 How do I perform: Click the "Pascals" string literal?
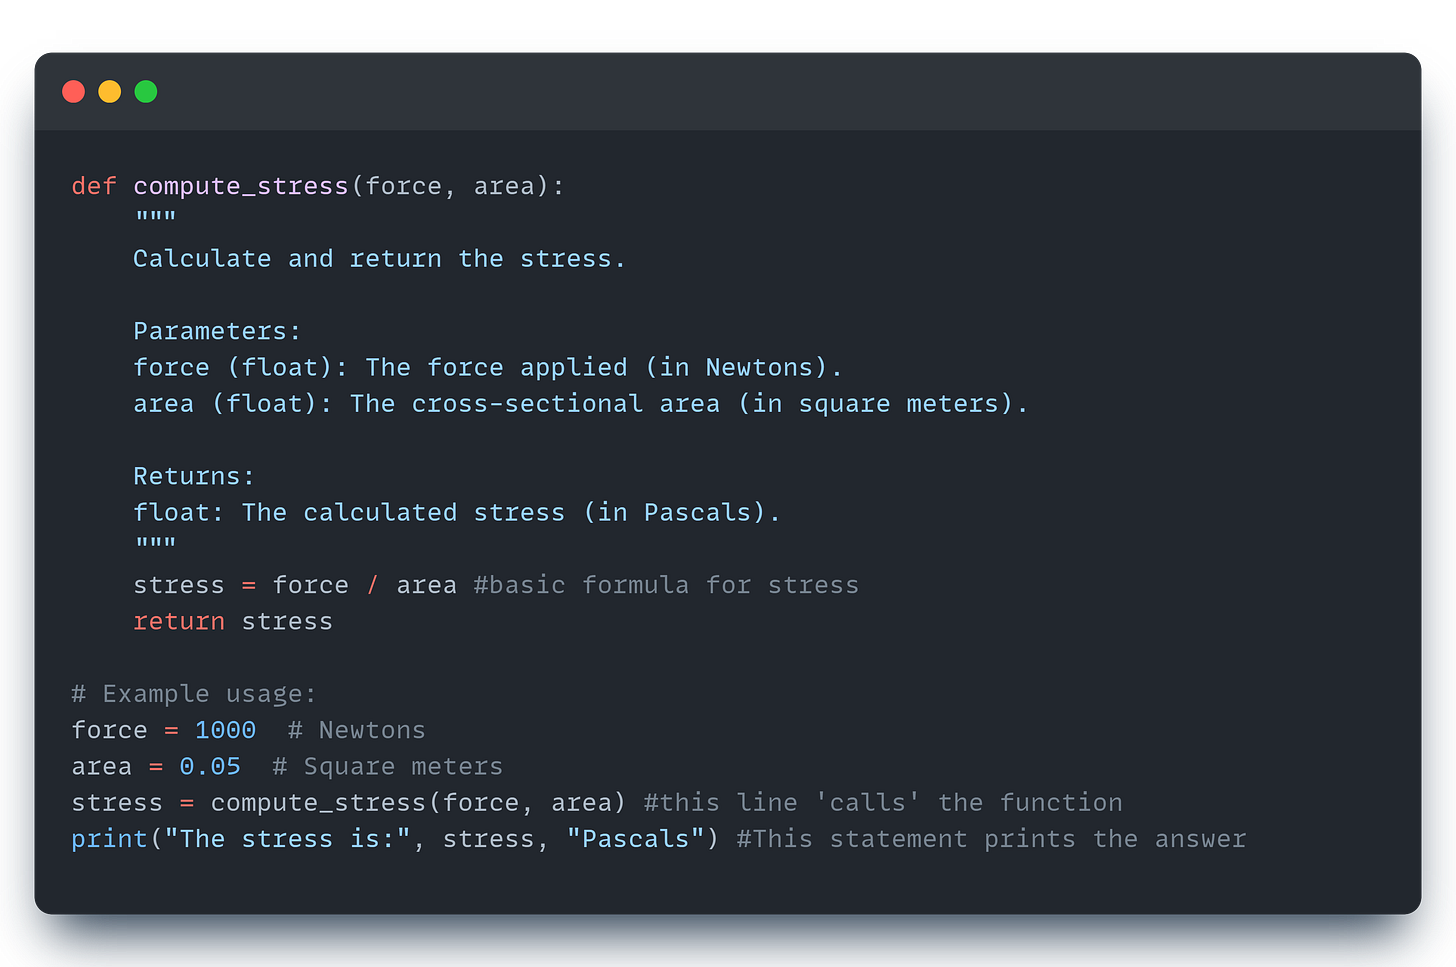click(635, 839)
